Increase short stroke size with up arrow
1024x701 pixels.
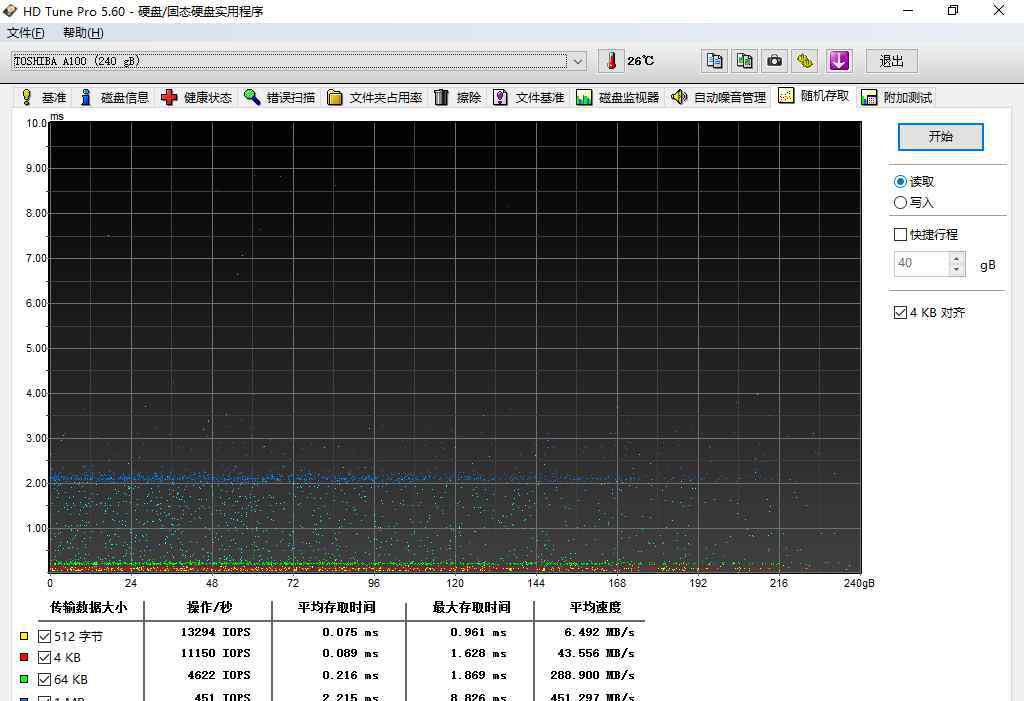coord(957,258)
